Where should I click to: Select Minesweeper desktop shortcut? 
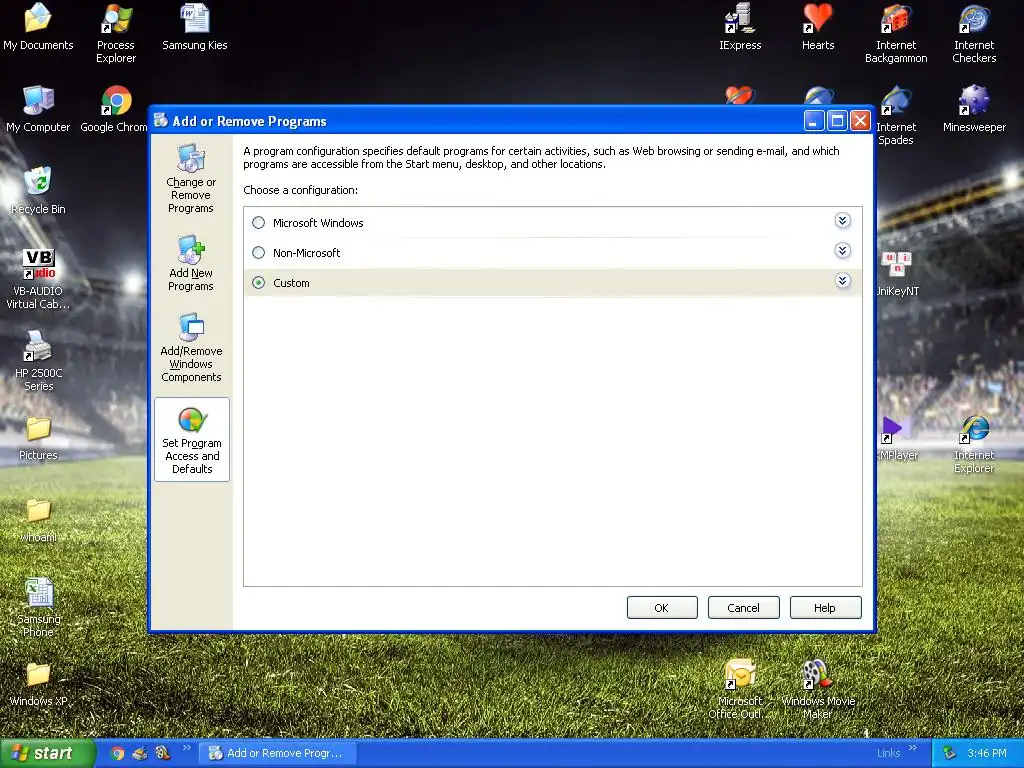point(974,109)
